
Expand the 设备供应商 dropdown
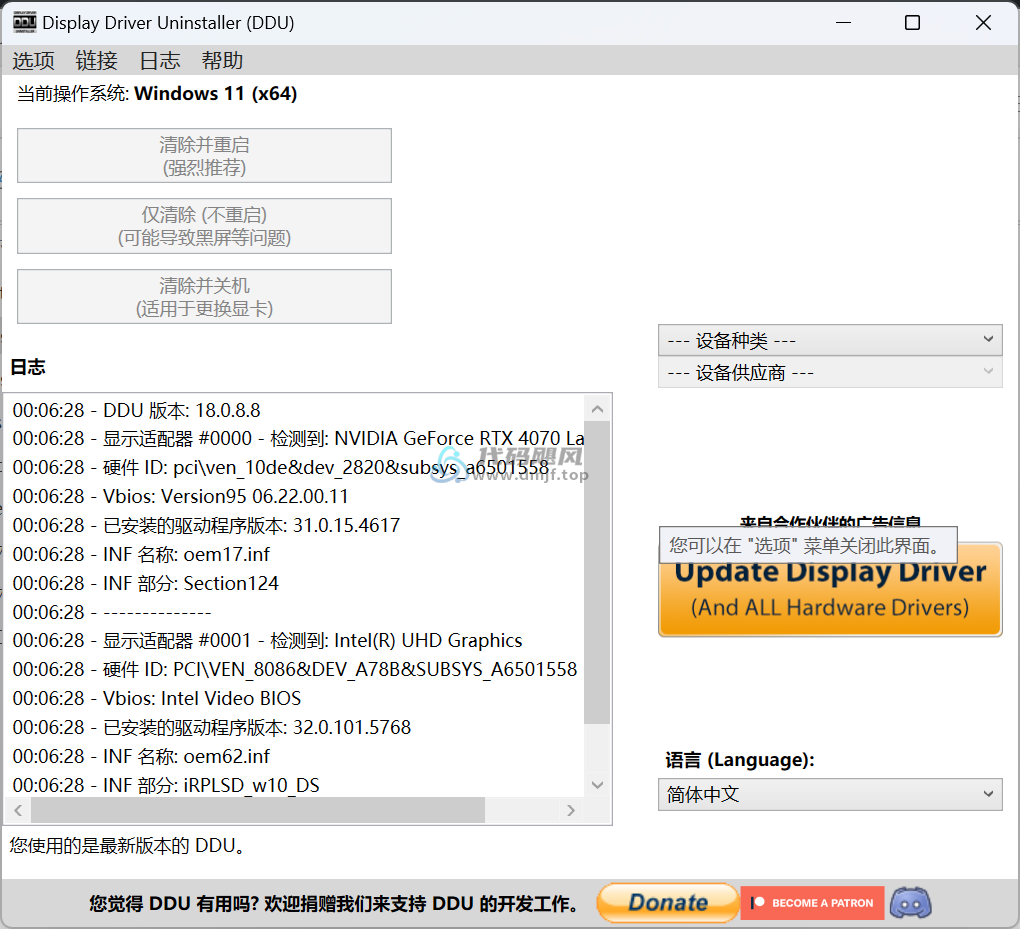point(830,372)
